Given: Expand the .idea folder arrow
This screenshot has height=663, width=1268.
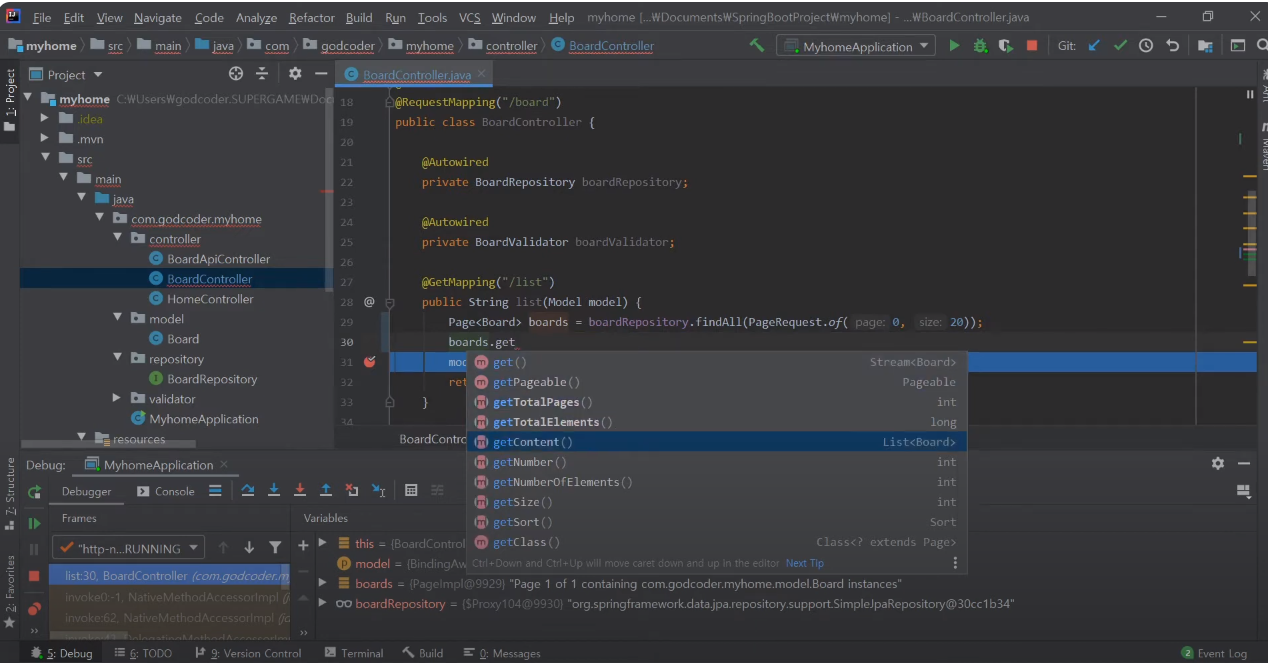Looking at the screenshot, I should tap(45, 118).
